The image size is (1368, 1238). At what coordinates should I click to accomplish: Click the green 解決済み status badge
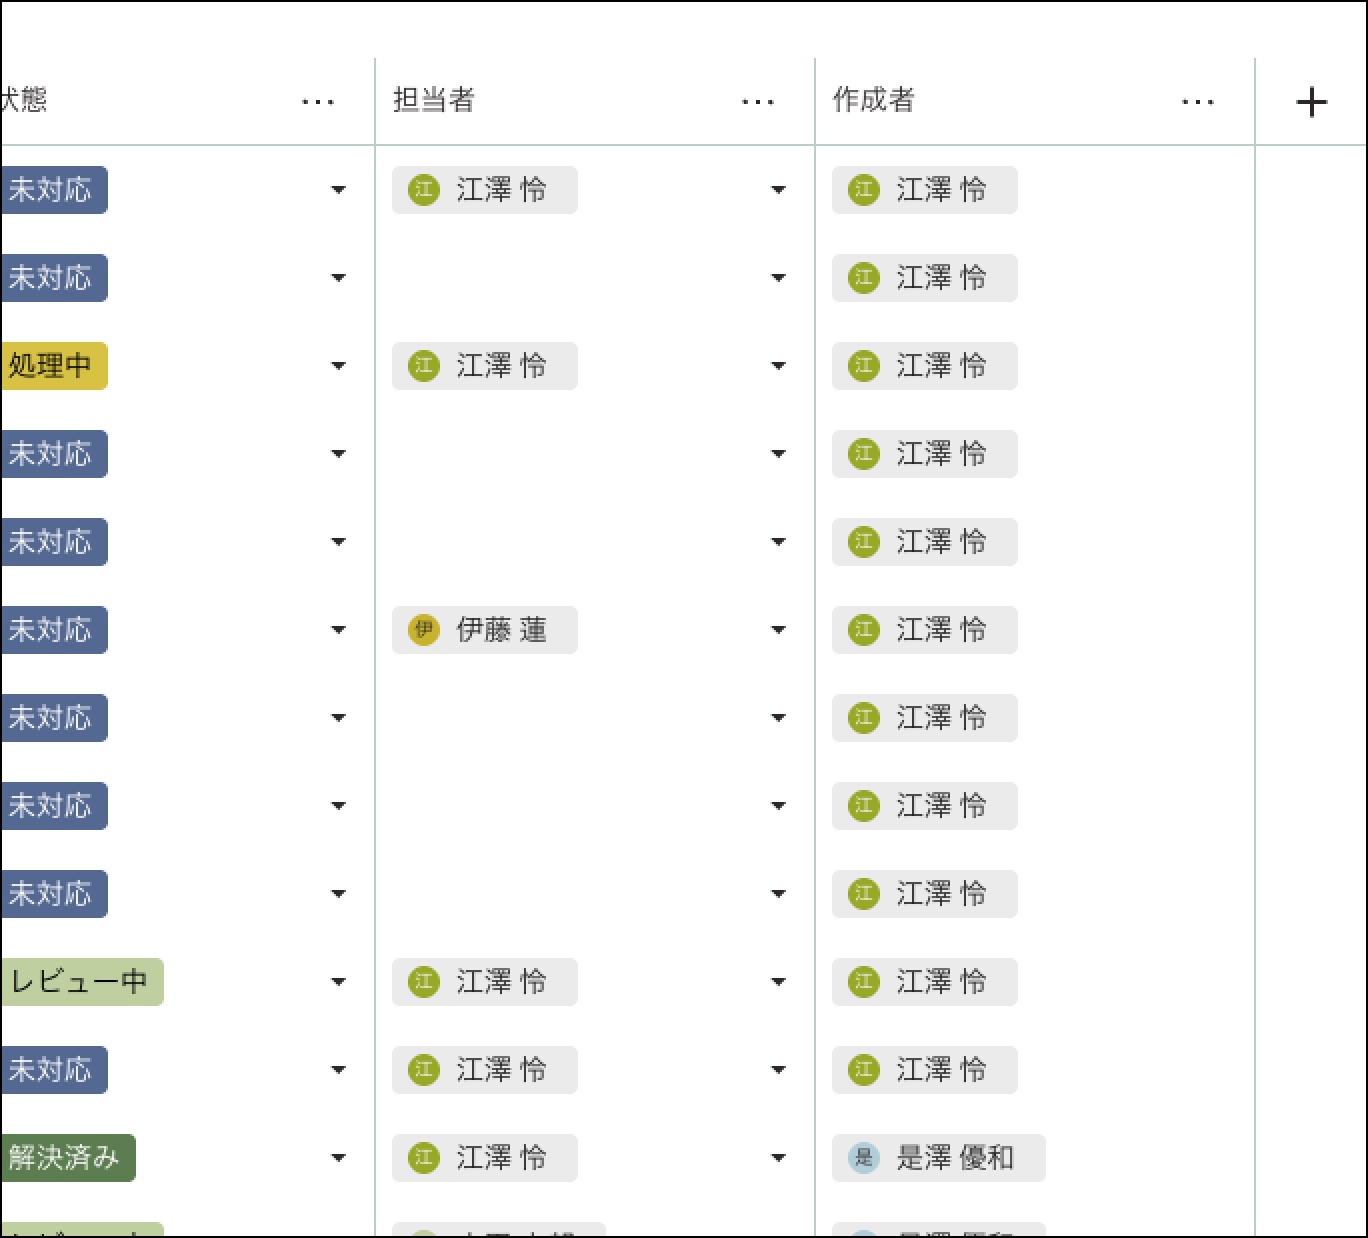(x=66, y=1158)
